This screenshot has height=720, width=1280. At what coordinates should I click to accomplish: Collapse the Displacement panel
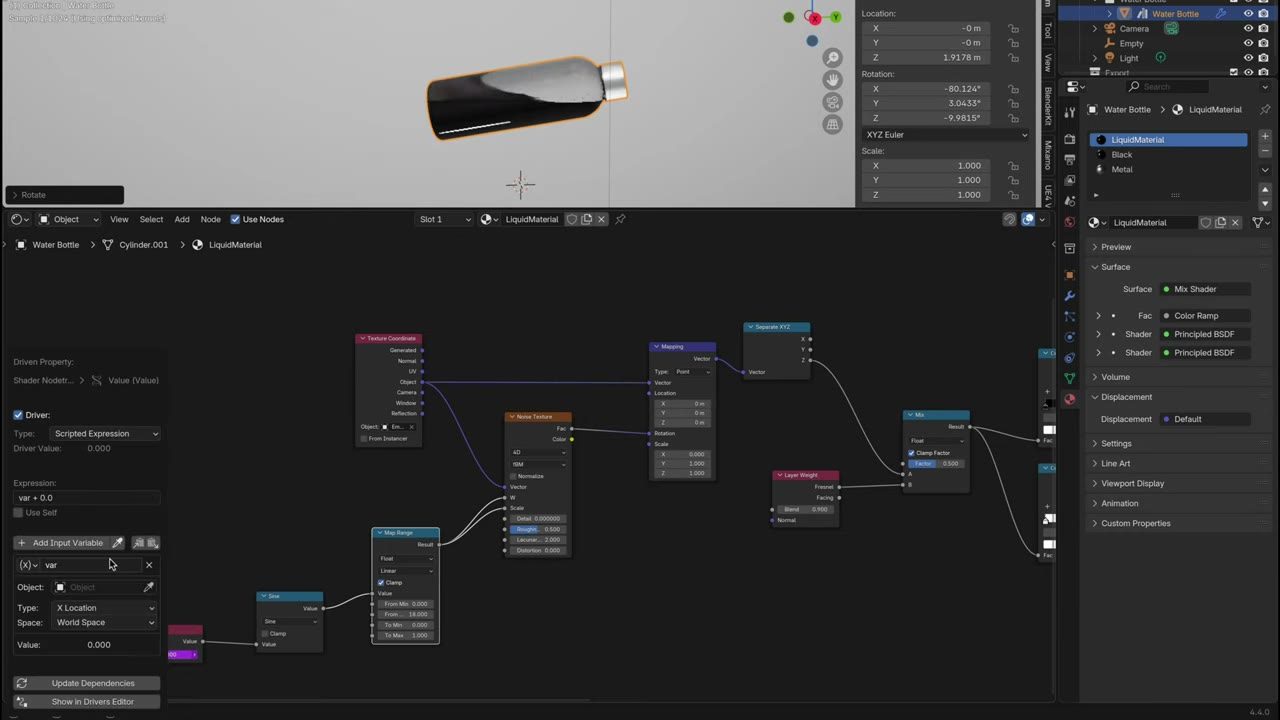[x=1126, y=397]
